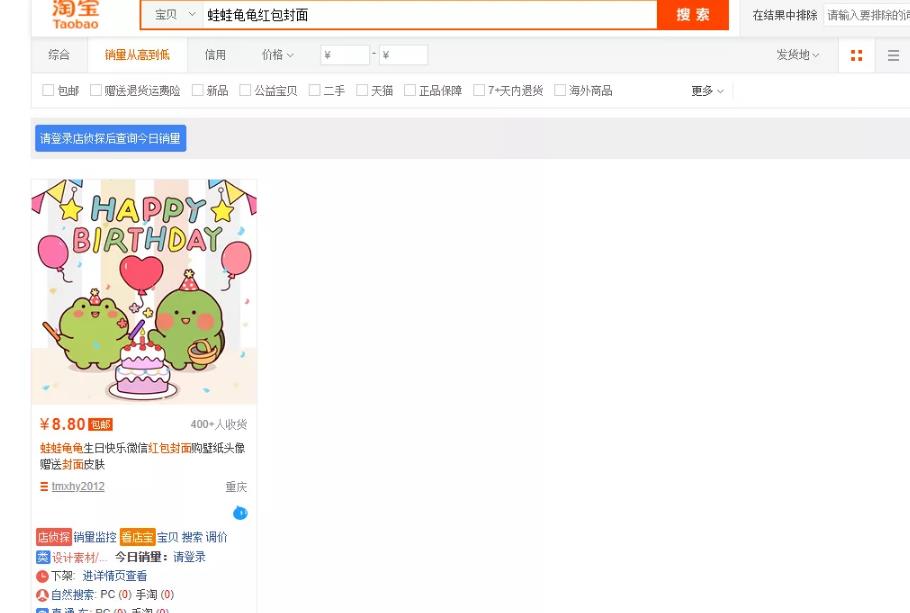
Task: Click the 宝贝 link after 看店宝
Action: pyautogui.click(x=168, y=537)
